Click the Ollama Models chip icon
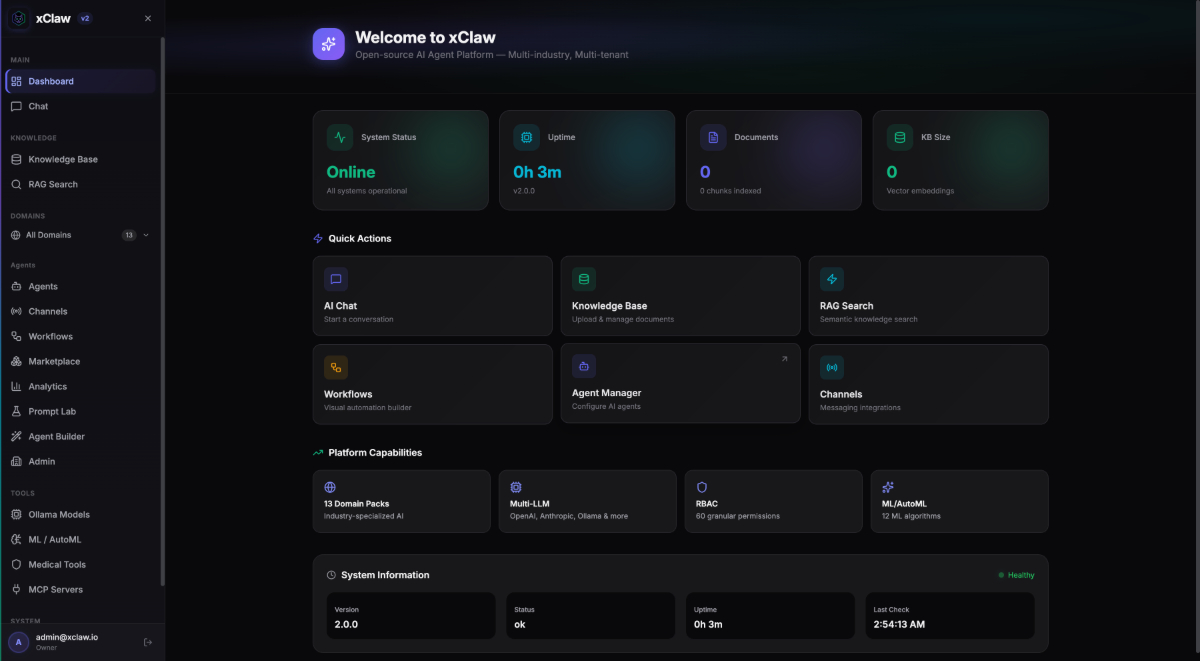 (16, 514)
